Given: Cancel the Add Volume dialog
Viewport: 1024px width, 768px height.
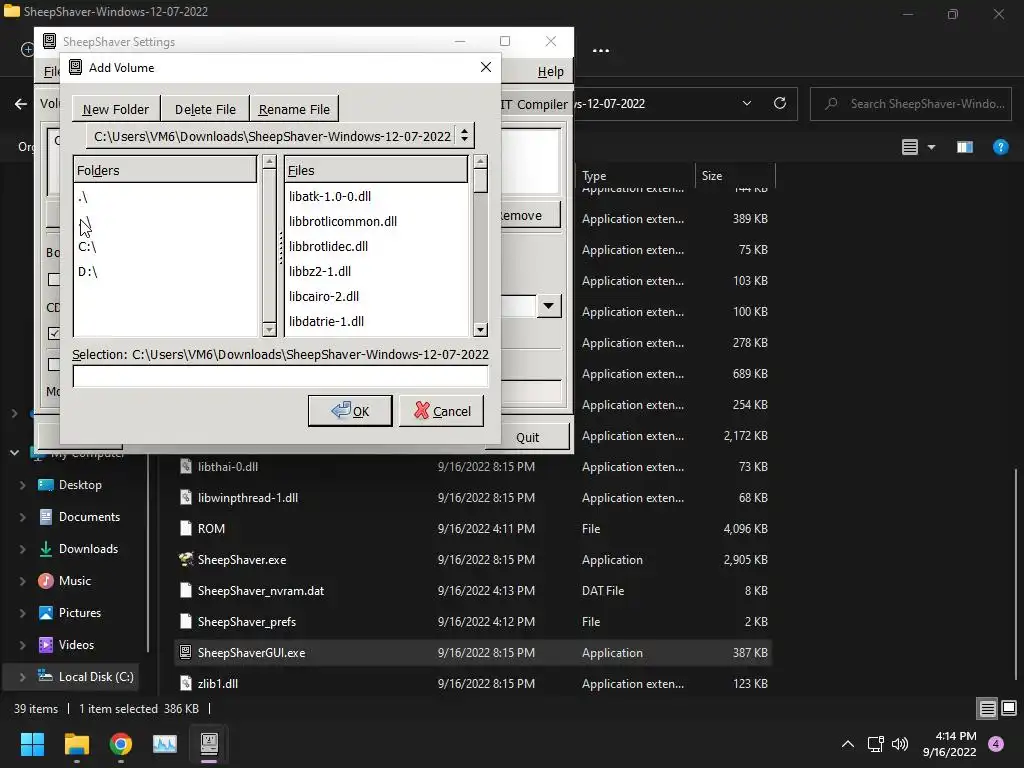Looking at the screenshot, I should tap(441, 411).
